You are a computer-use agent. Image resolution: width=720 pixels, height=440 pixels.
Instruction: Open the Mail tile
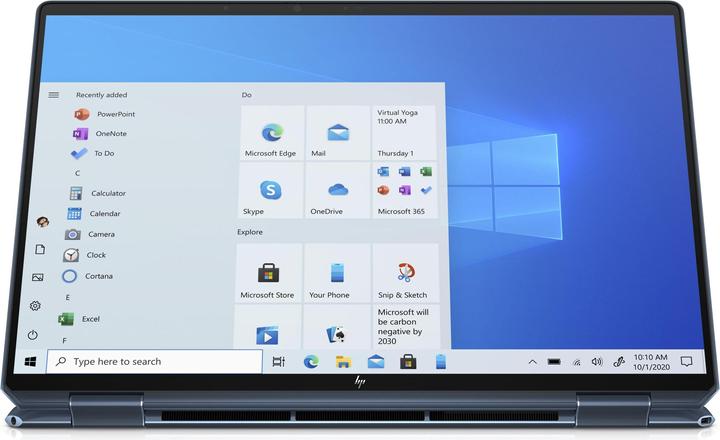coord(338,133)
